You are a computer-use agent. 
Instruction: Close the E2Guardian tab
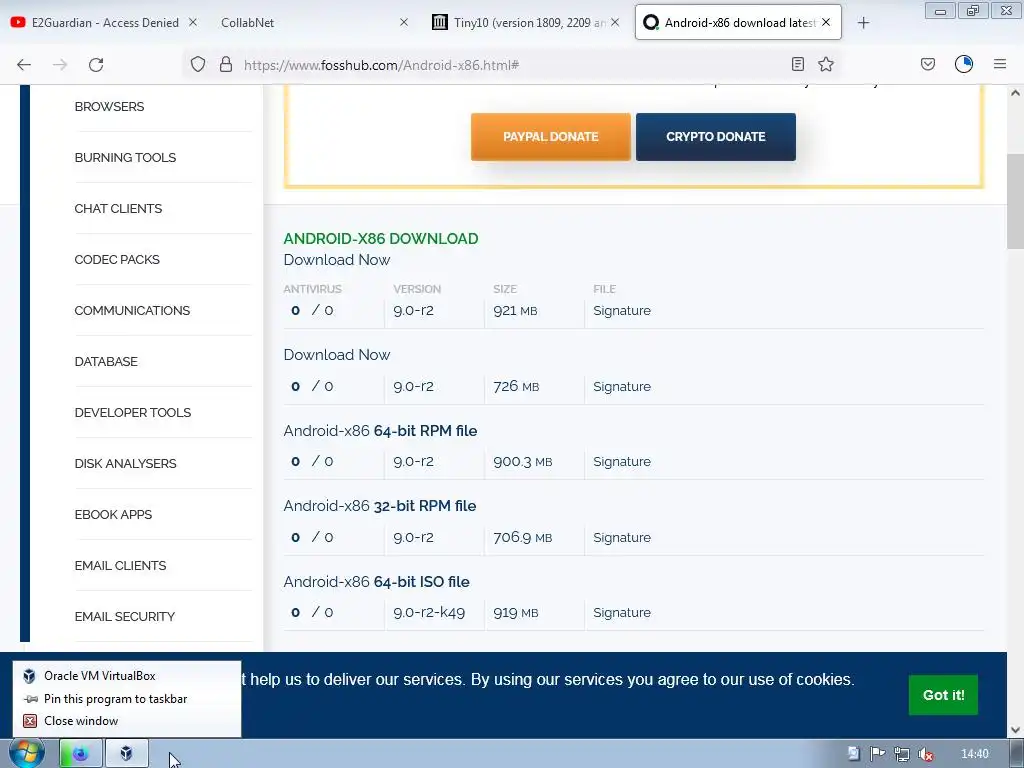193,22
